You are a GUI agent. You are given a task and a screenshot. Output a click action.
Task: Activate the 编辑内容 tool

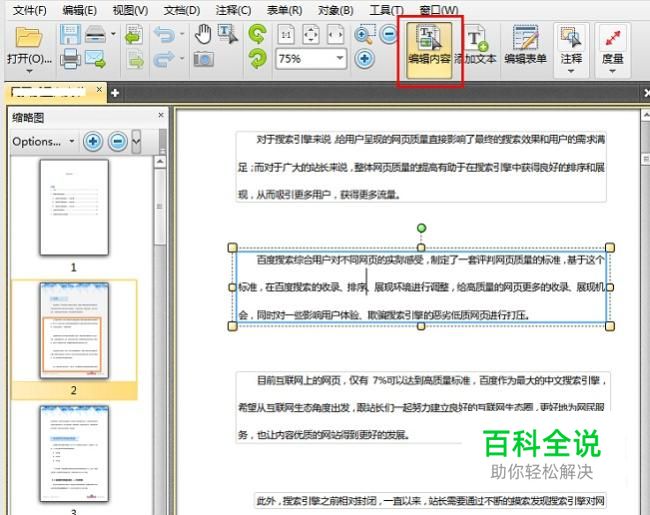point(429,50)
